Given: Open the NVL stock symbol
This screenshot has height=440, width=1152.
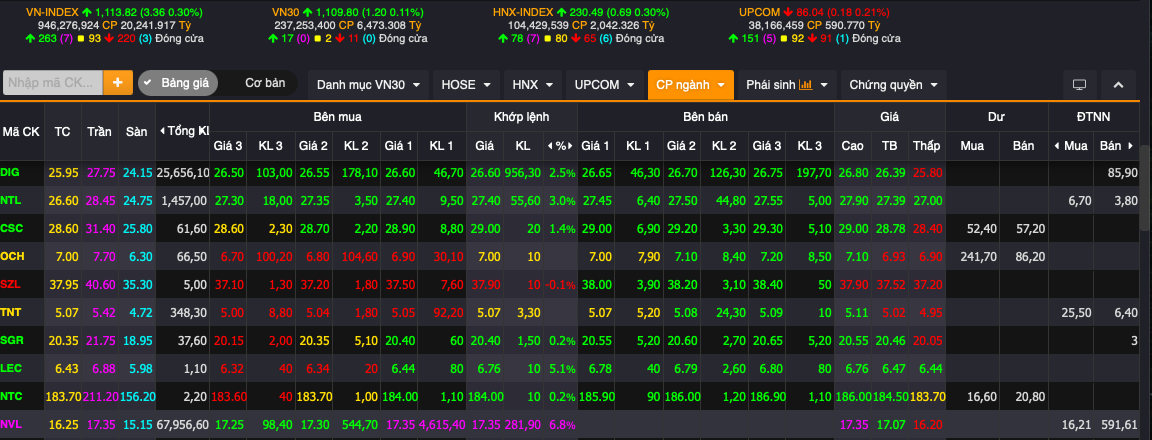Looking at the screenshot, I should (11, 425).
